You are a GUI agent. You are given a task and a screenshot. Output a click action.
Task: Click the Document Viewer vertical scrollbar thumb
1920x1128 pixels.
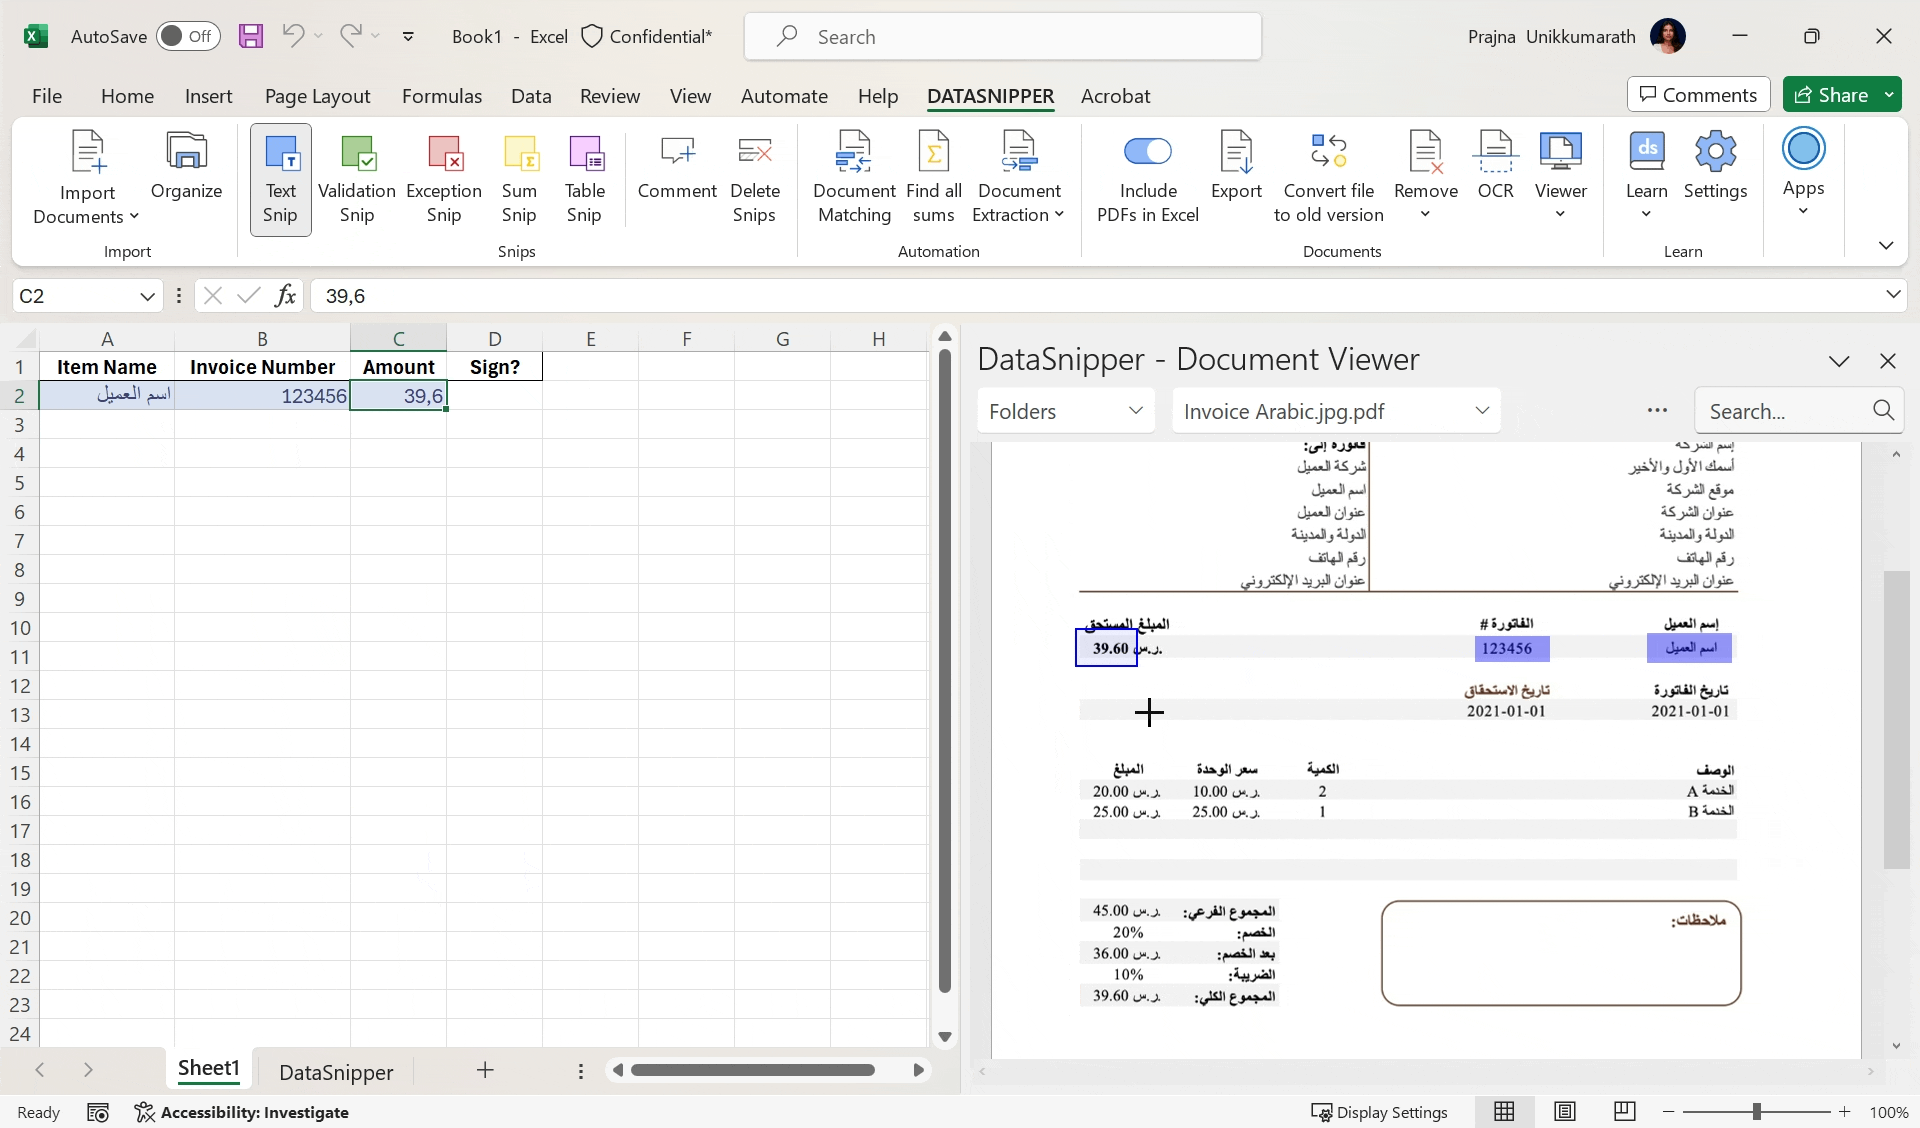[x=1896, y=720]
